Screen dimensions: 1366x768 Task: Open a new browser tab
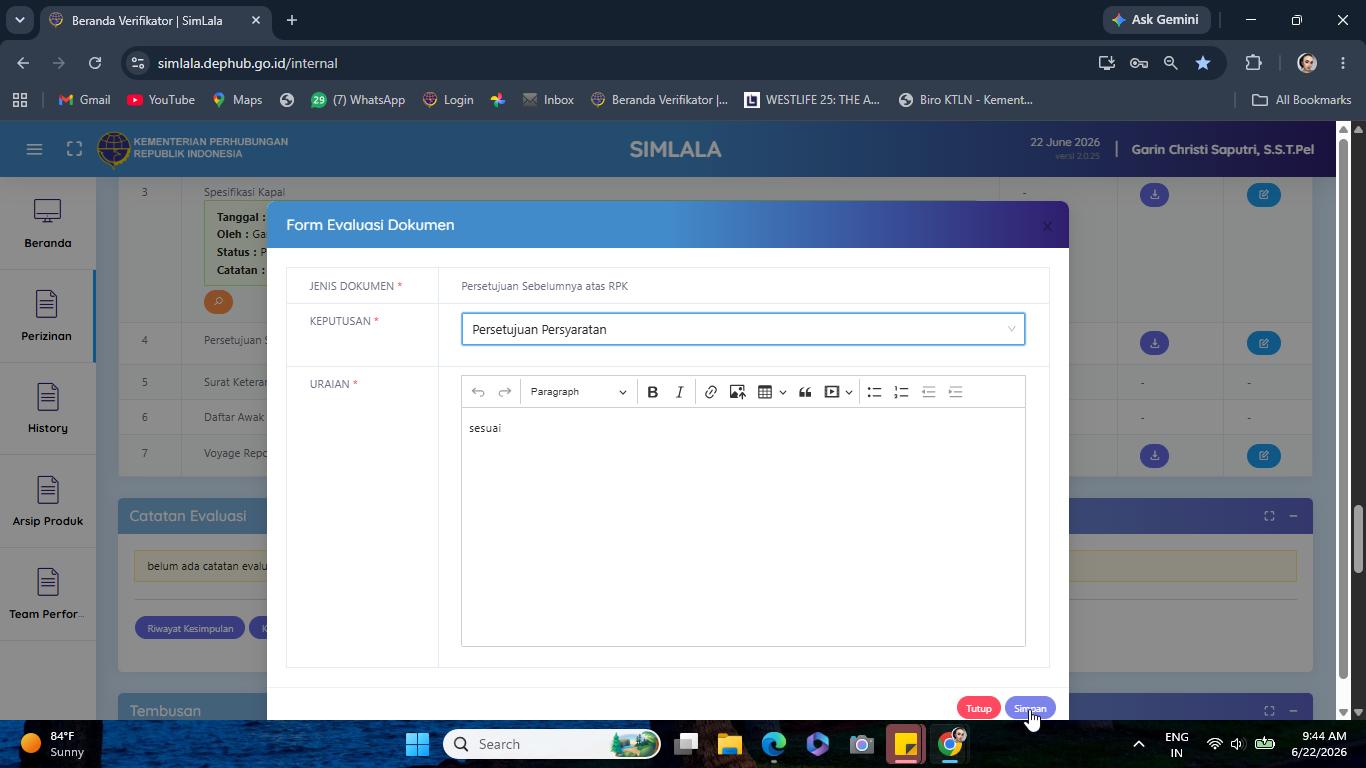[291, 20]
